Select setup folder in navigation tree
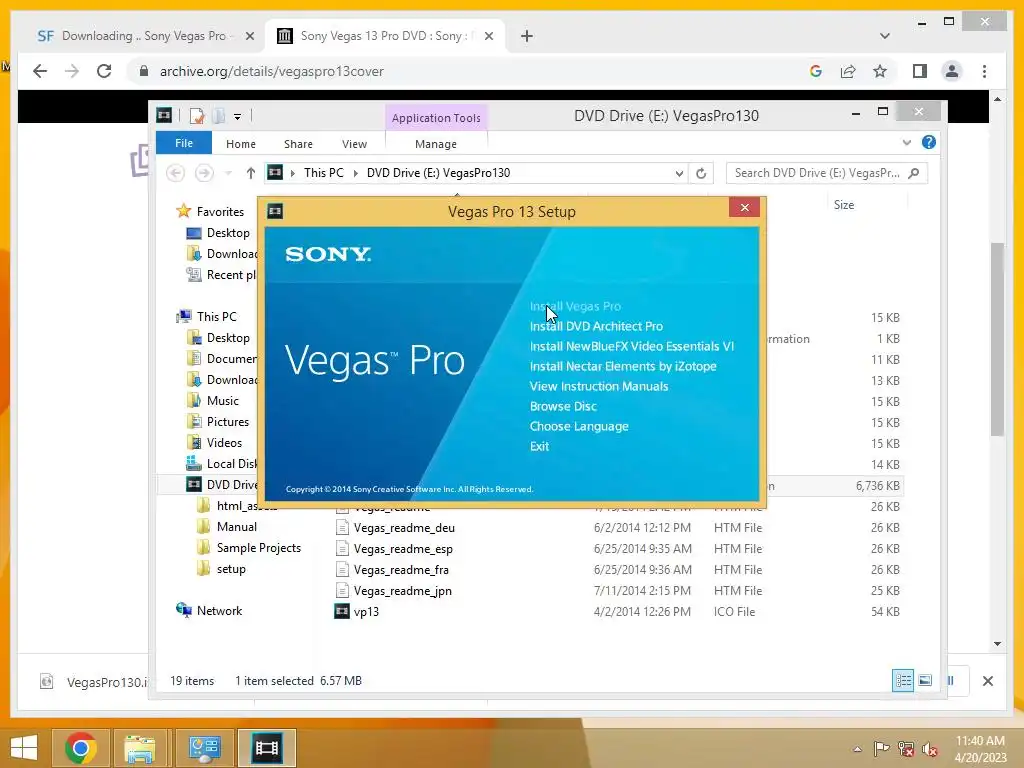Image resolution: width=1024 pixels, height=768 pixels. click(231, 569)
